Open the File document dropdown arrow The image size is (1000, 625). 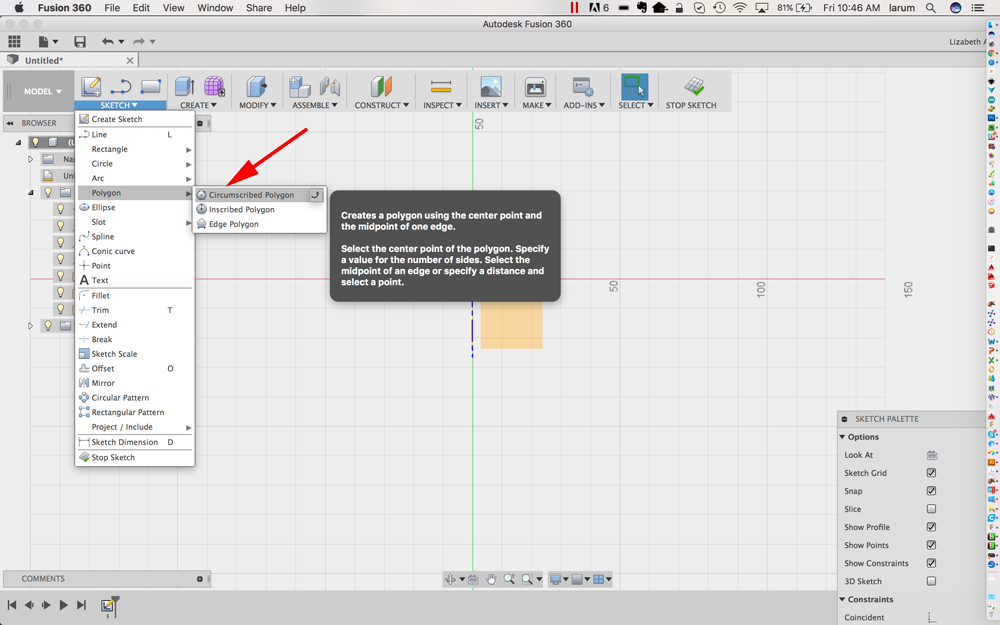55,42
